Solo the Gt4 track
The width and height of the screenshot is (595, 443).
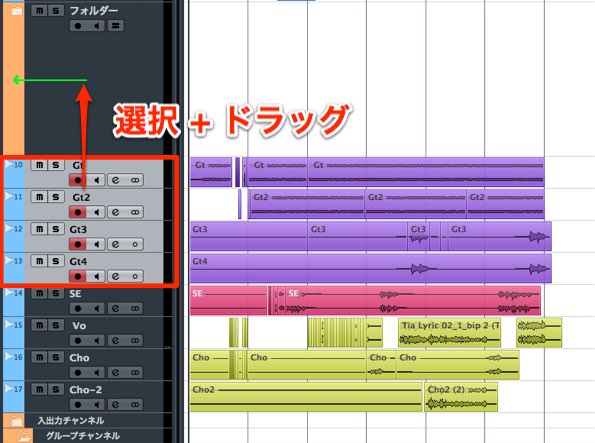[55, 261]
